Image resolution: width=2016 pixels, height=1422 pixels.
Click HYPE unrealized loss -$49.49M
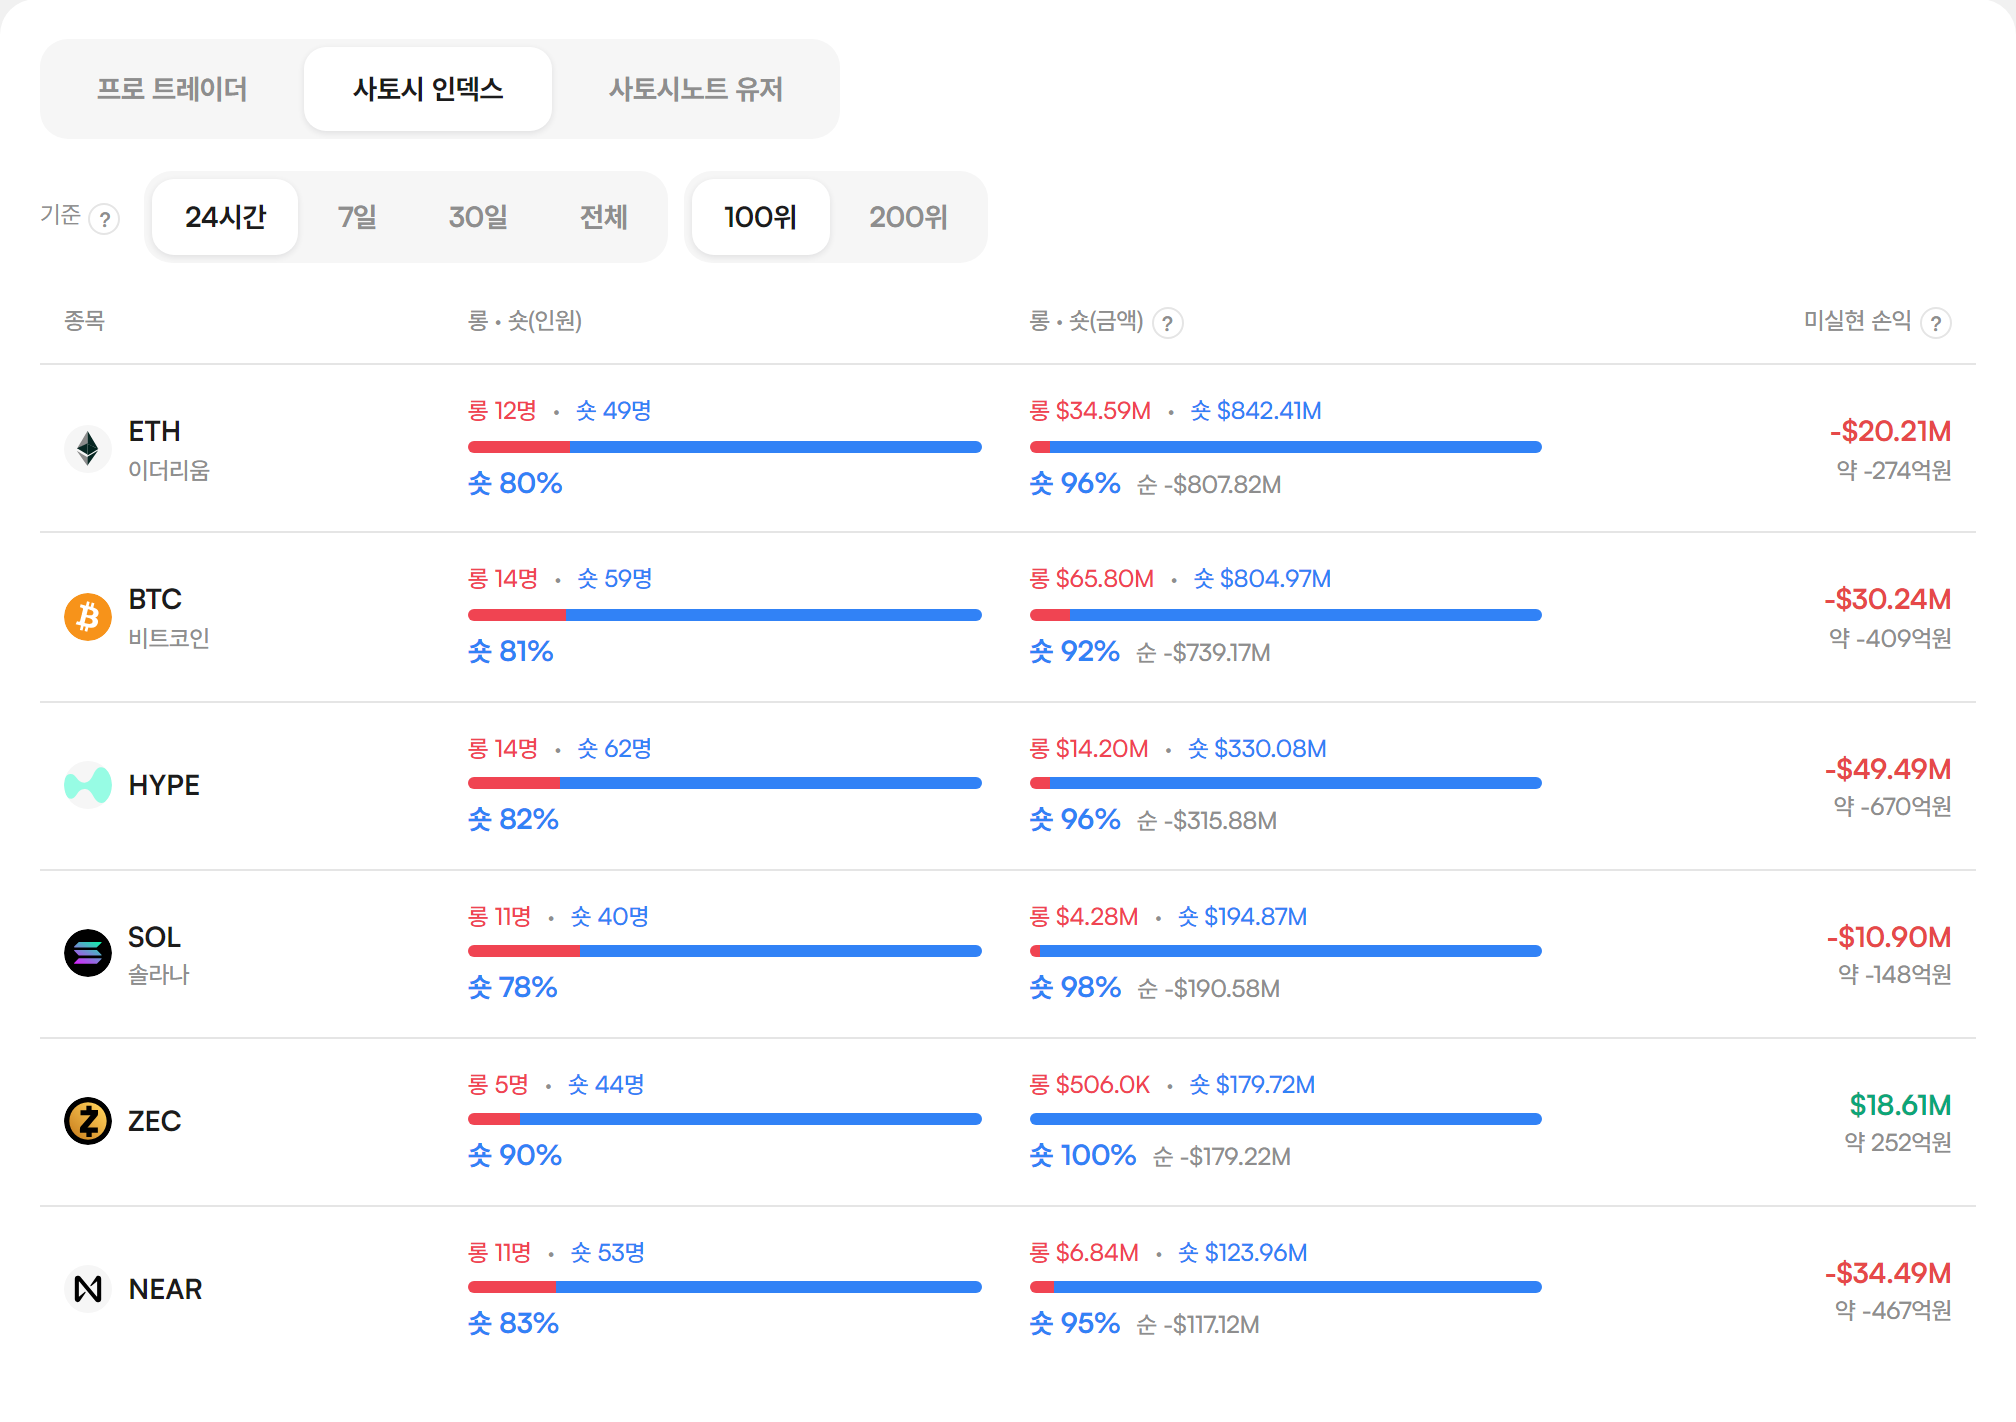point(1888,769)
